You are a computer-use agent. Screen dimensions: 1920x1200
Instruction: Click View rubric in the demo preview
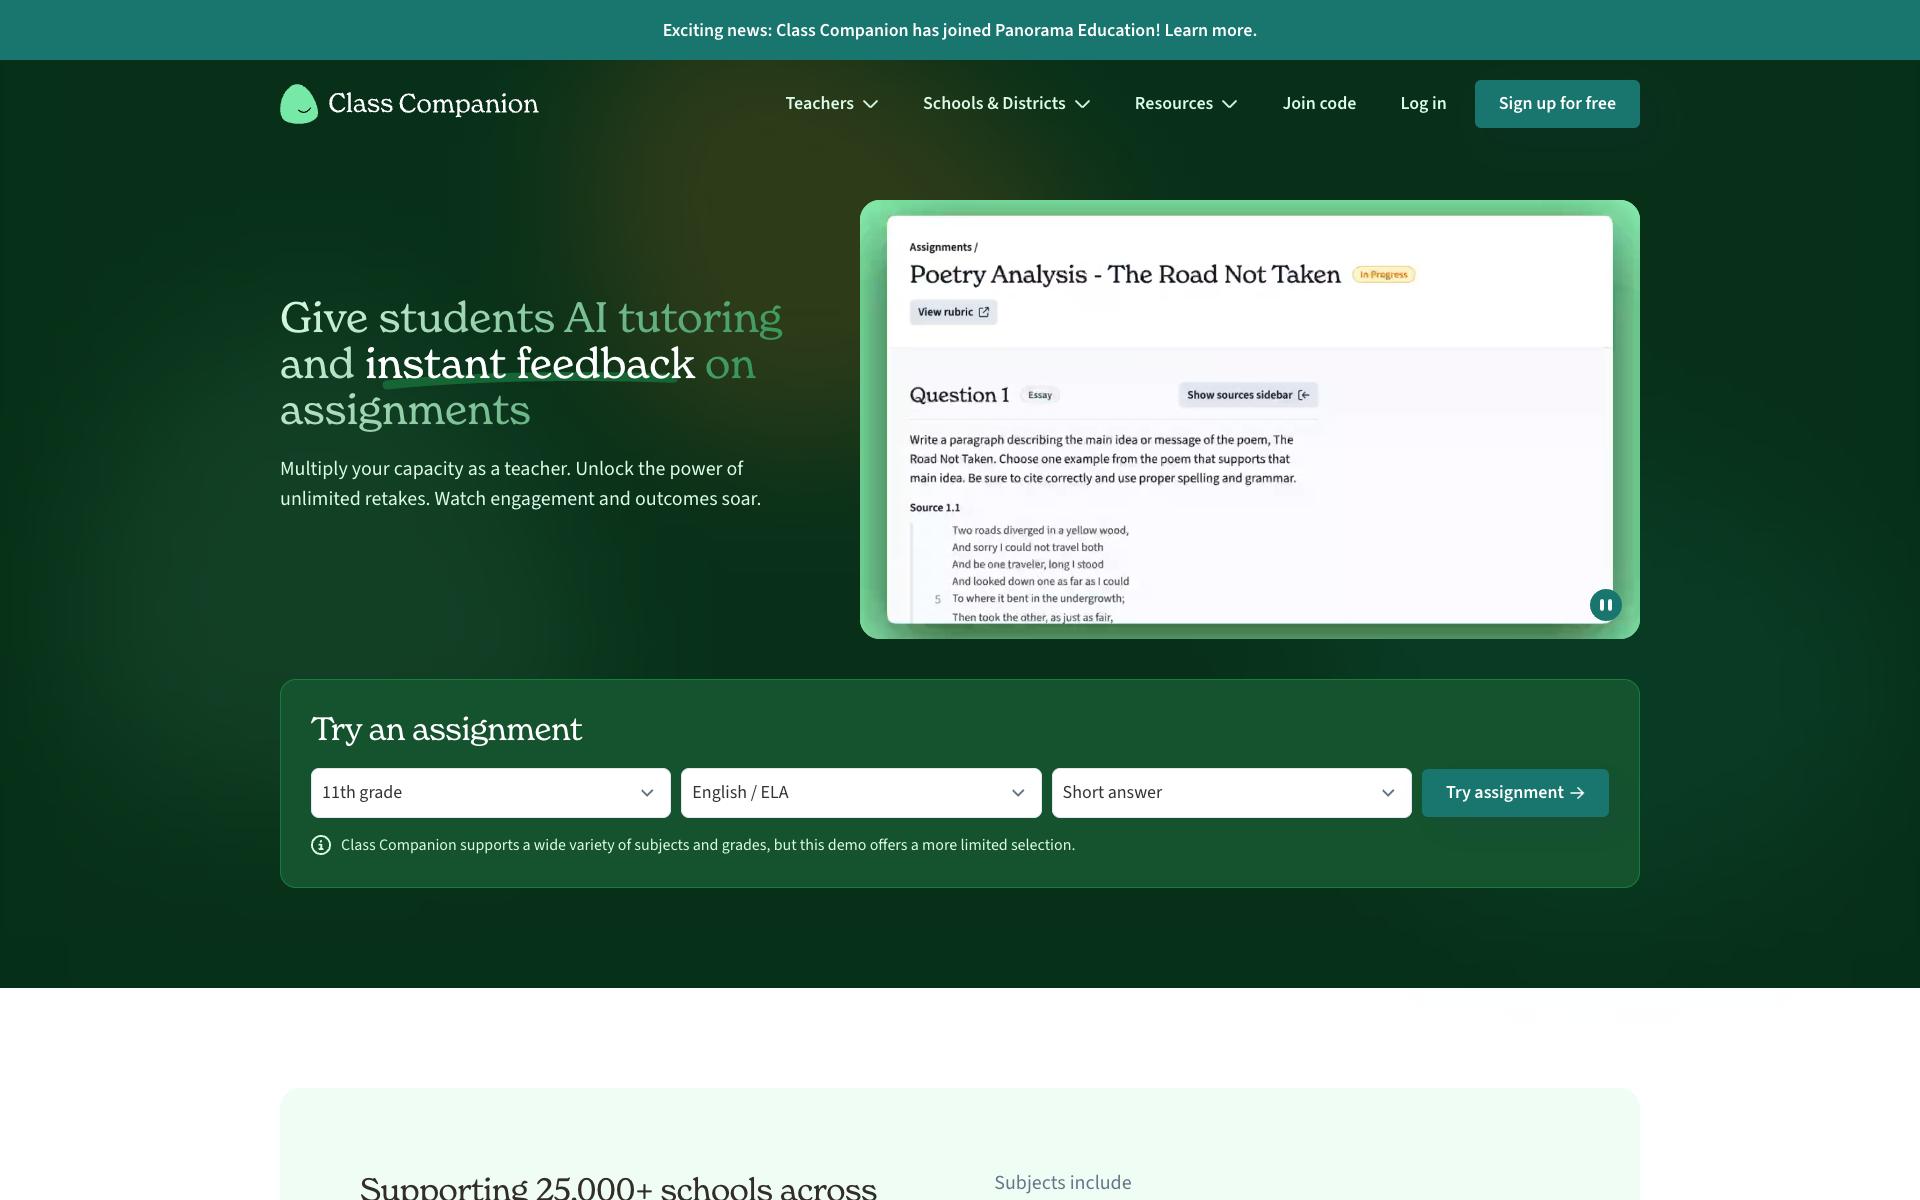click(x=953, y=312)
